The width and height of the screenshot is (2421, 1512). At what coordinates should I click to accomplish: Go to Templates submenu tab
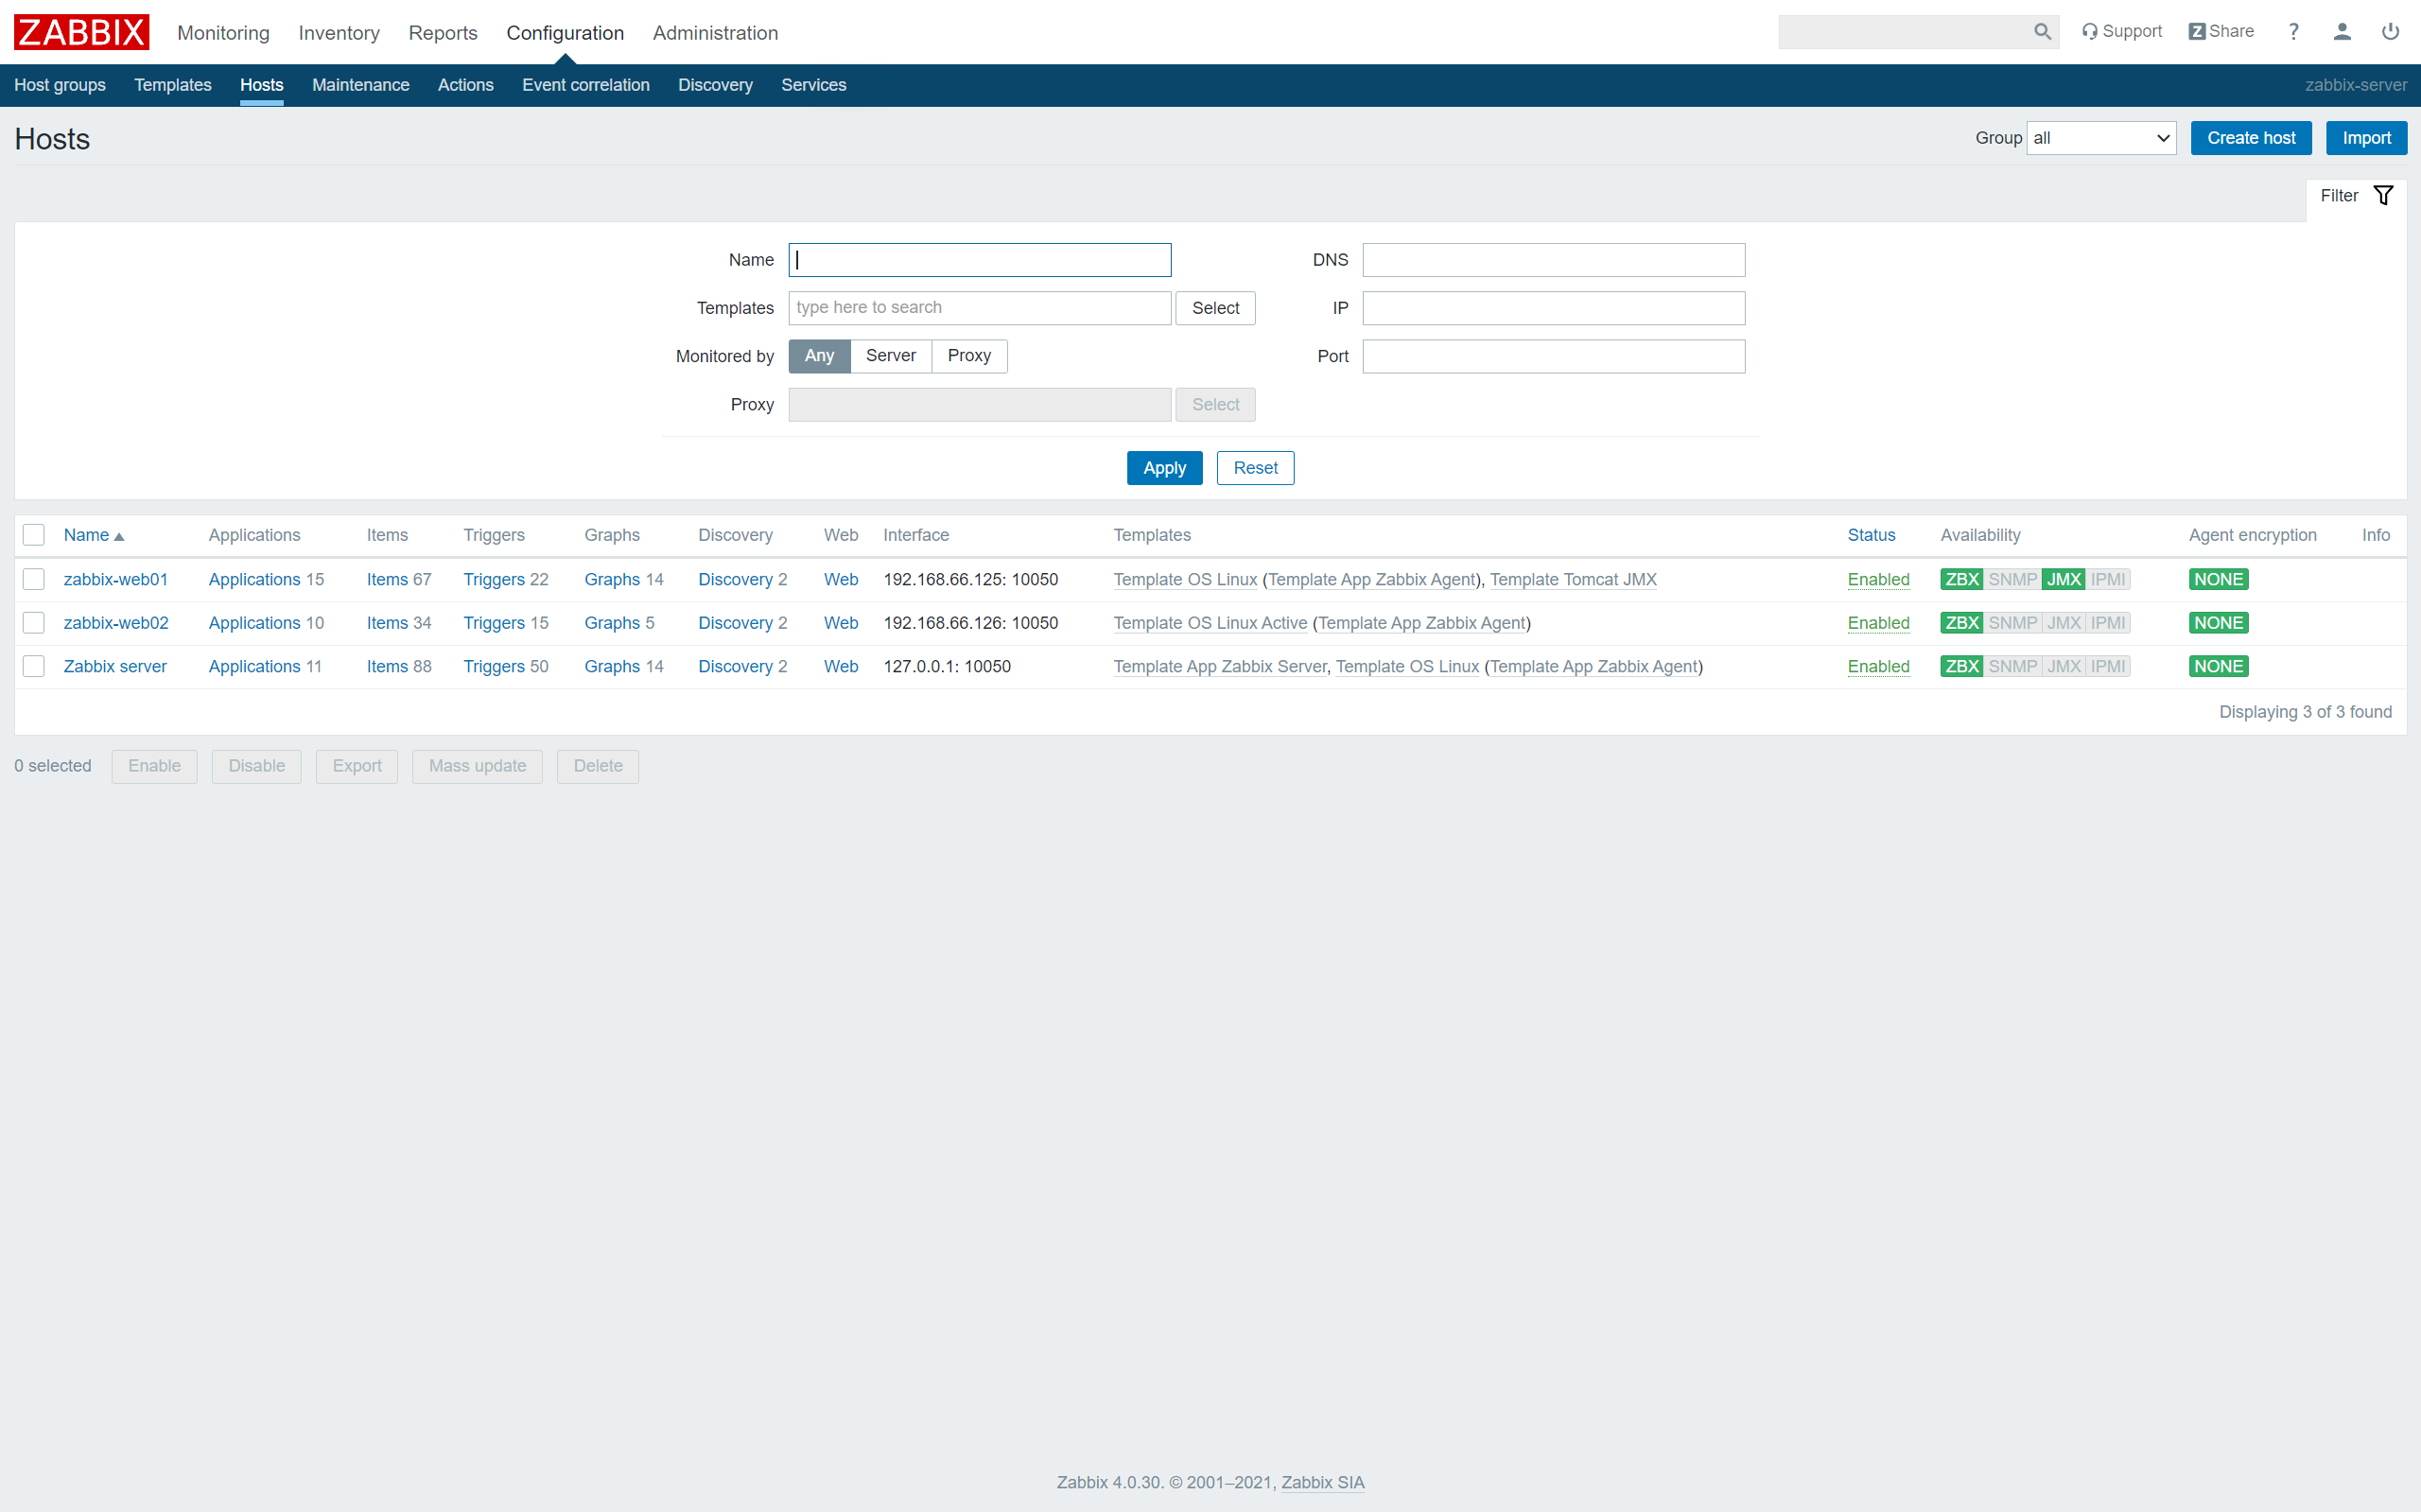173,85
